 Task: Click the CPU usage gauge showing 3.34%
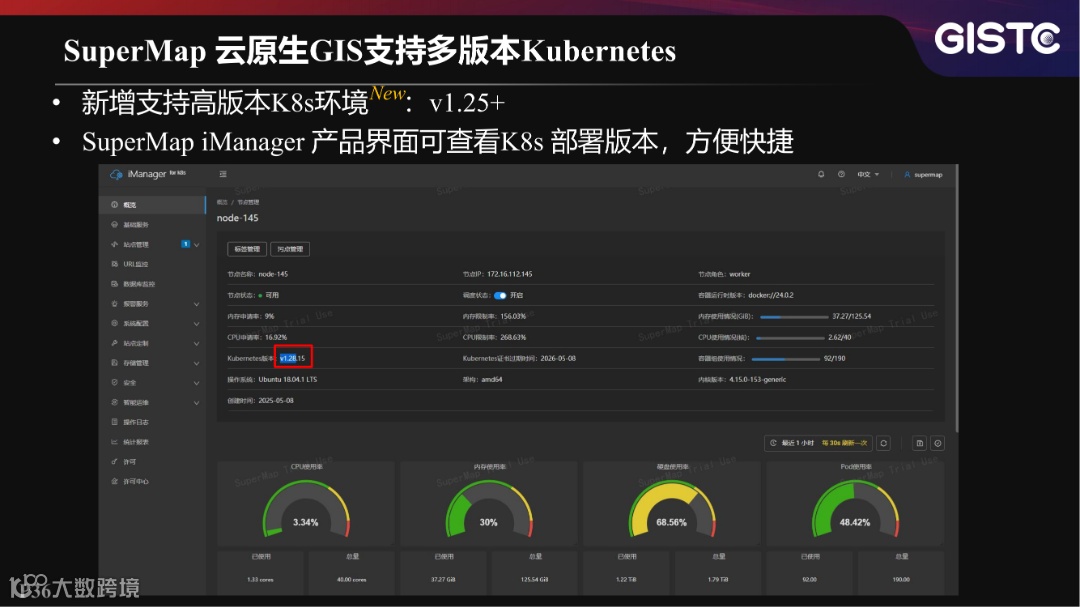[x=306, y=510]
